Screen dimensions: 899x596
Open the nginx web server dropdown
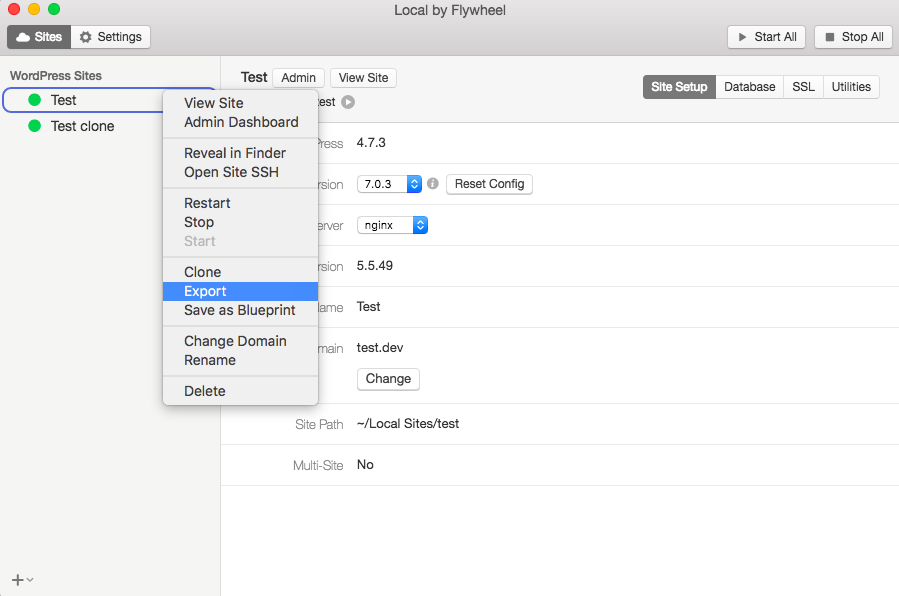coord(392,225)
